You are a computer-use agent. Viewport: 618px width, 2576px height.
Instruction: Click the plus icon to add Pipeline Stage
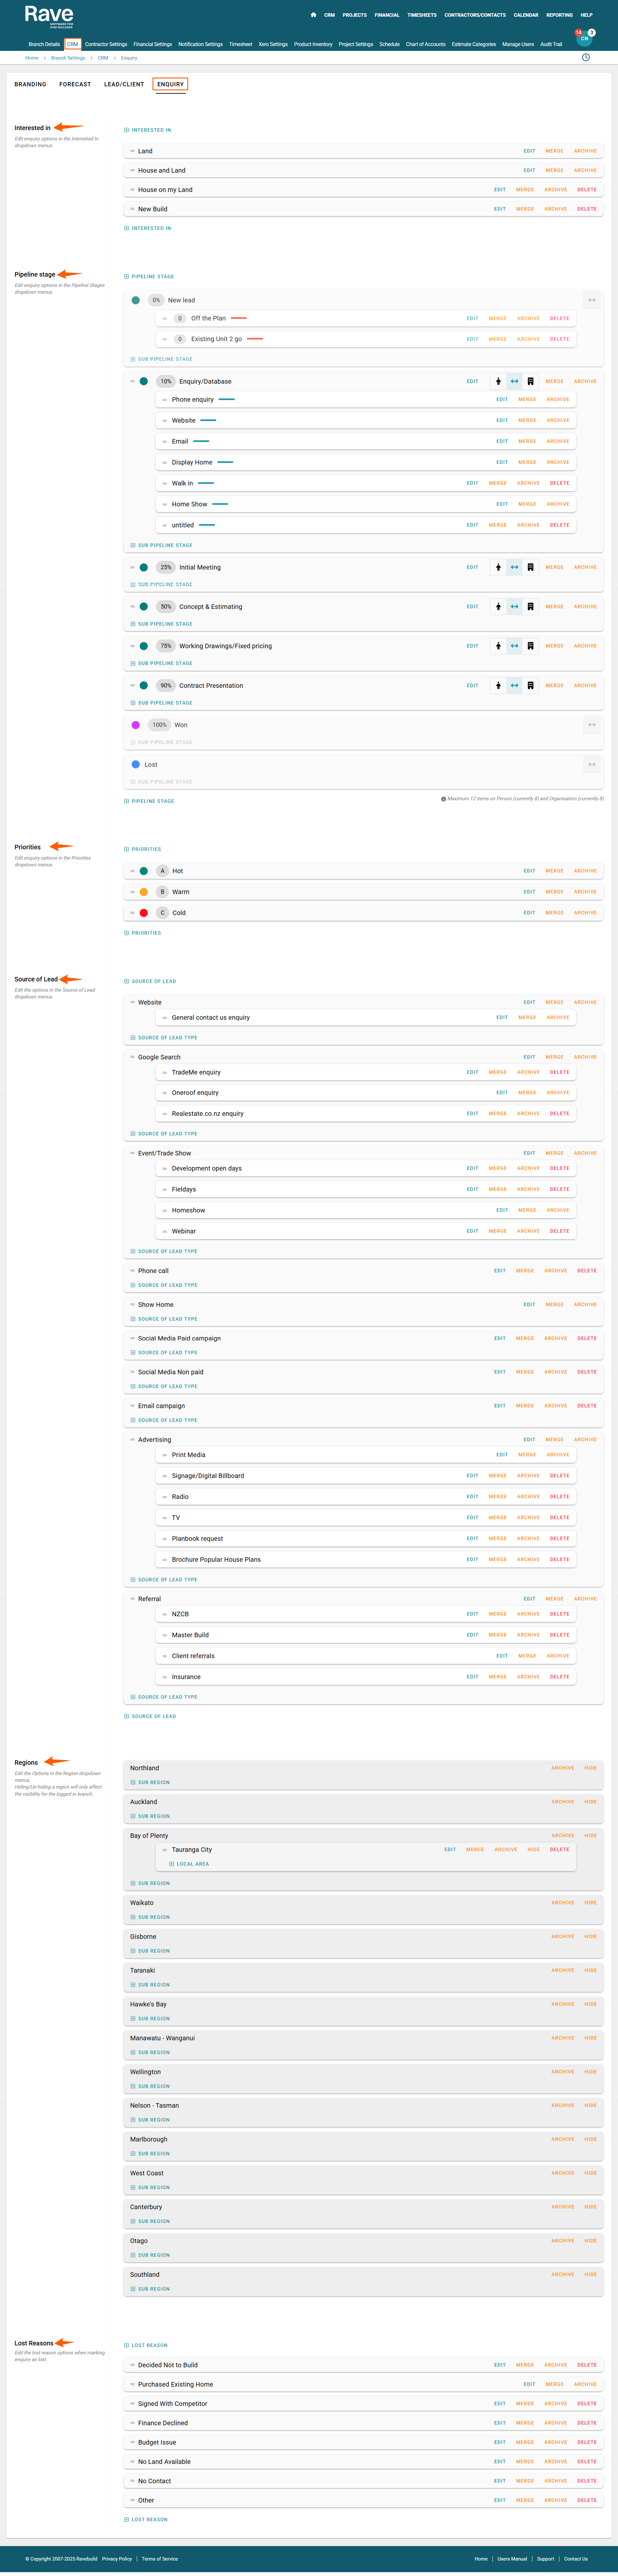(x=126, y=276)
